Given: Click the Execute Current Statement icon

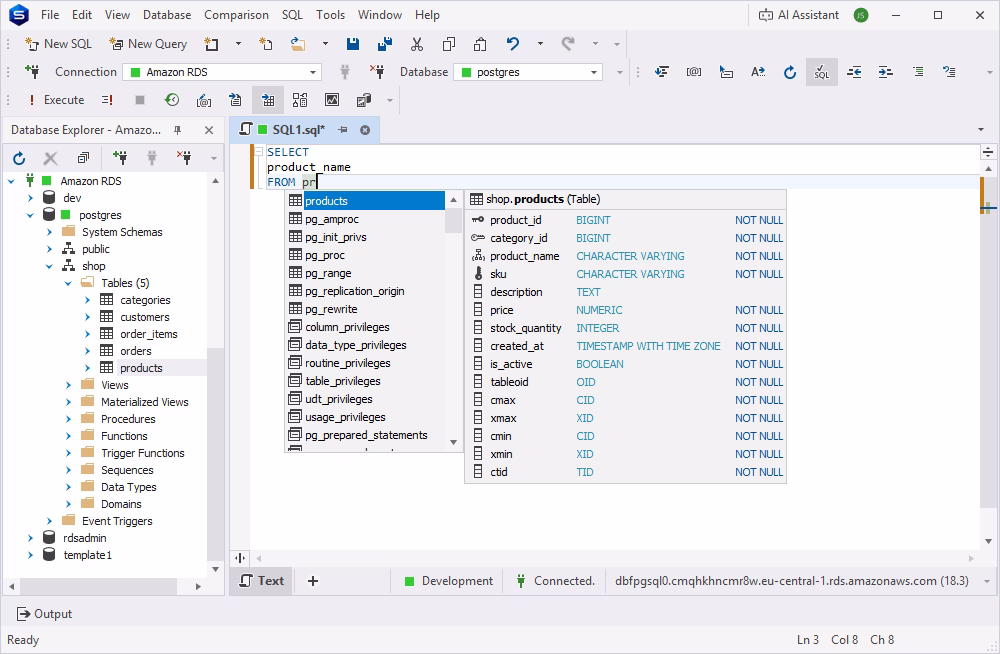Looking at the screenshot, I should tap(107, 100).
